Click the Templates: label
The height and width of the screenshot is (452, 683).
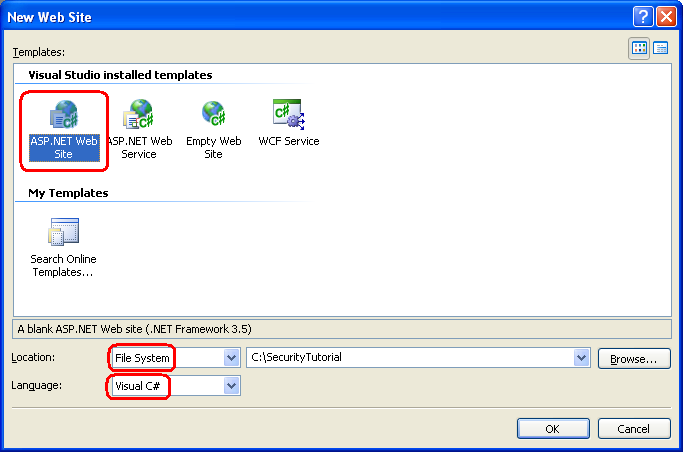[x=39, y=52]
